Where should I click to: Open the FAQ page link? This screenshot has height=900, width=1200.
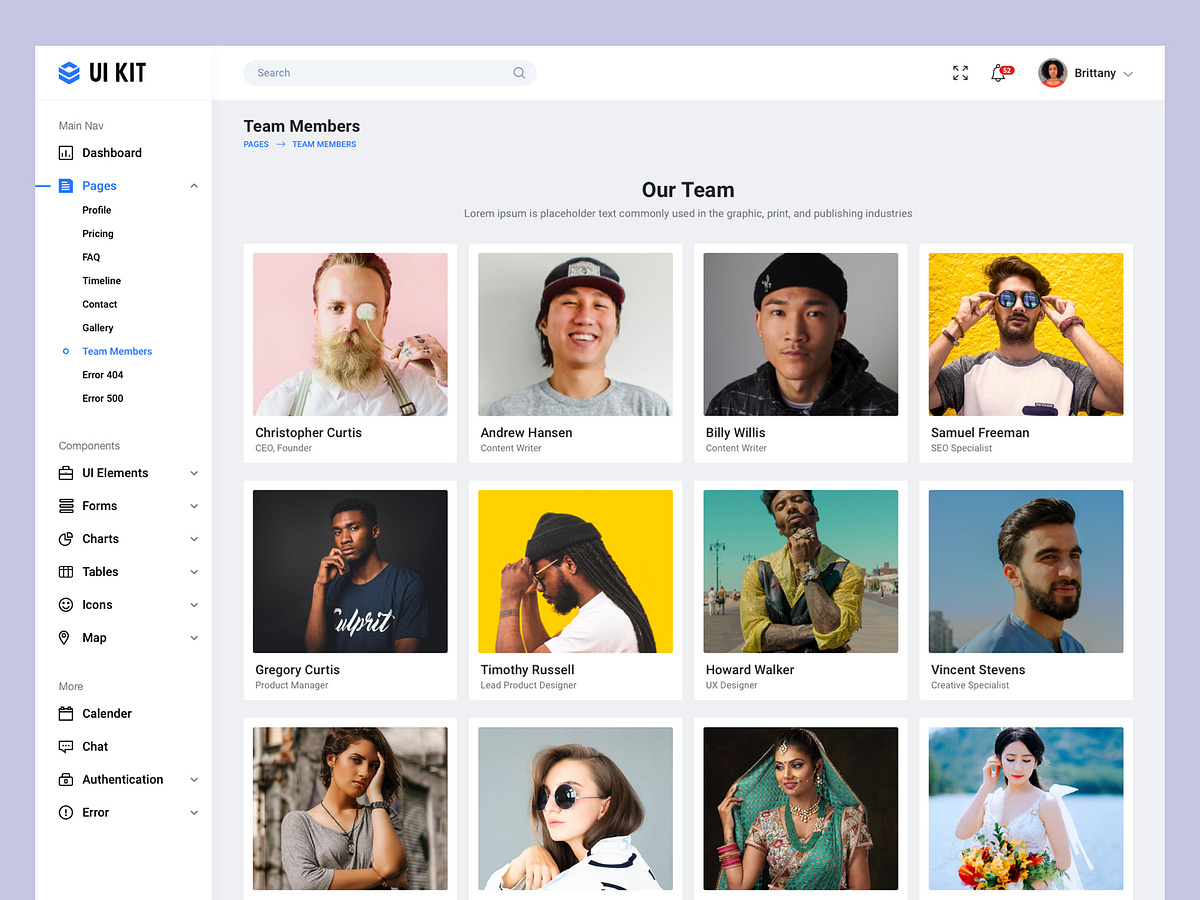(91, 256)
